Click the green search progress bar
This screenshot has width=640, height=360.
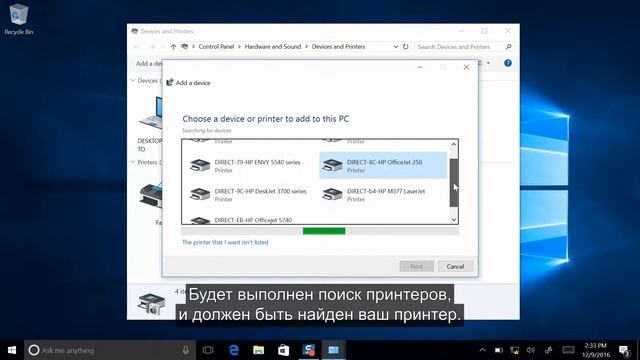click(324, 231)
